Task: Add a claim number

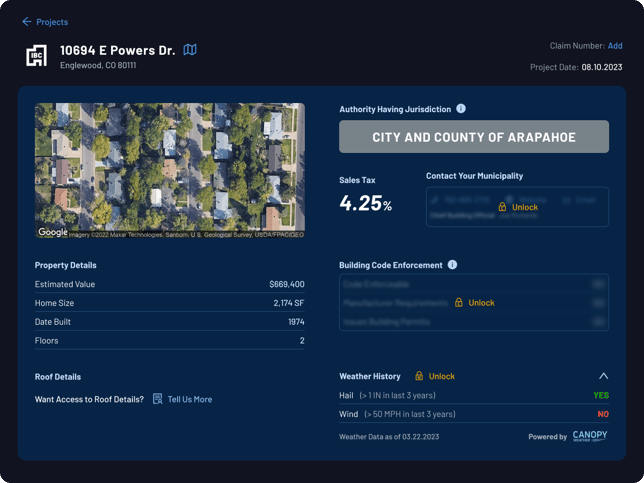Action: [615, 46]
